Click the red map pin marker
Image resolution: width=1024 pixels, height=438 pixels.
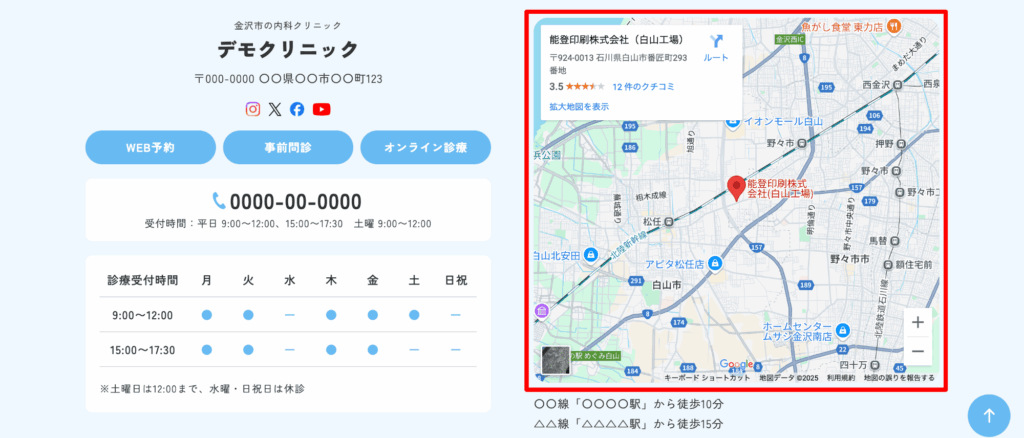[x=736, y=186]
